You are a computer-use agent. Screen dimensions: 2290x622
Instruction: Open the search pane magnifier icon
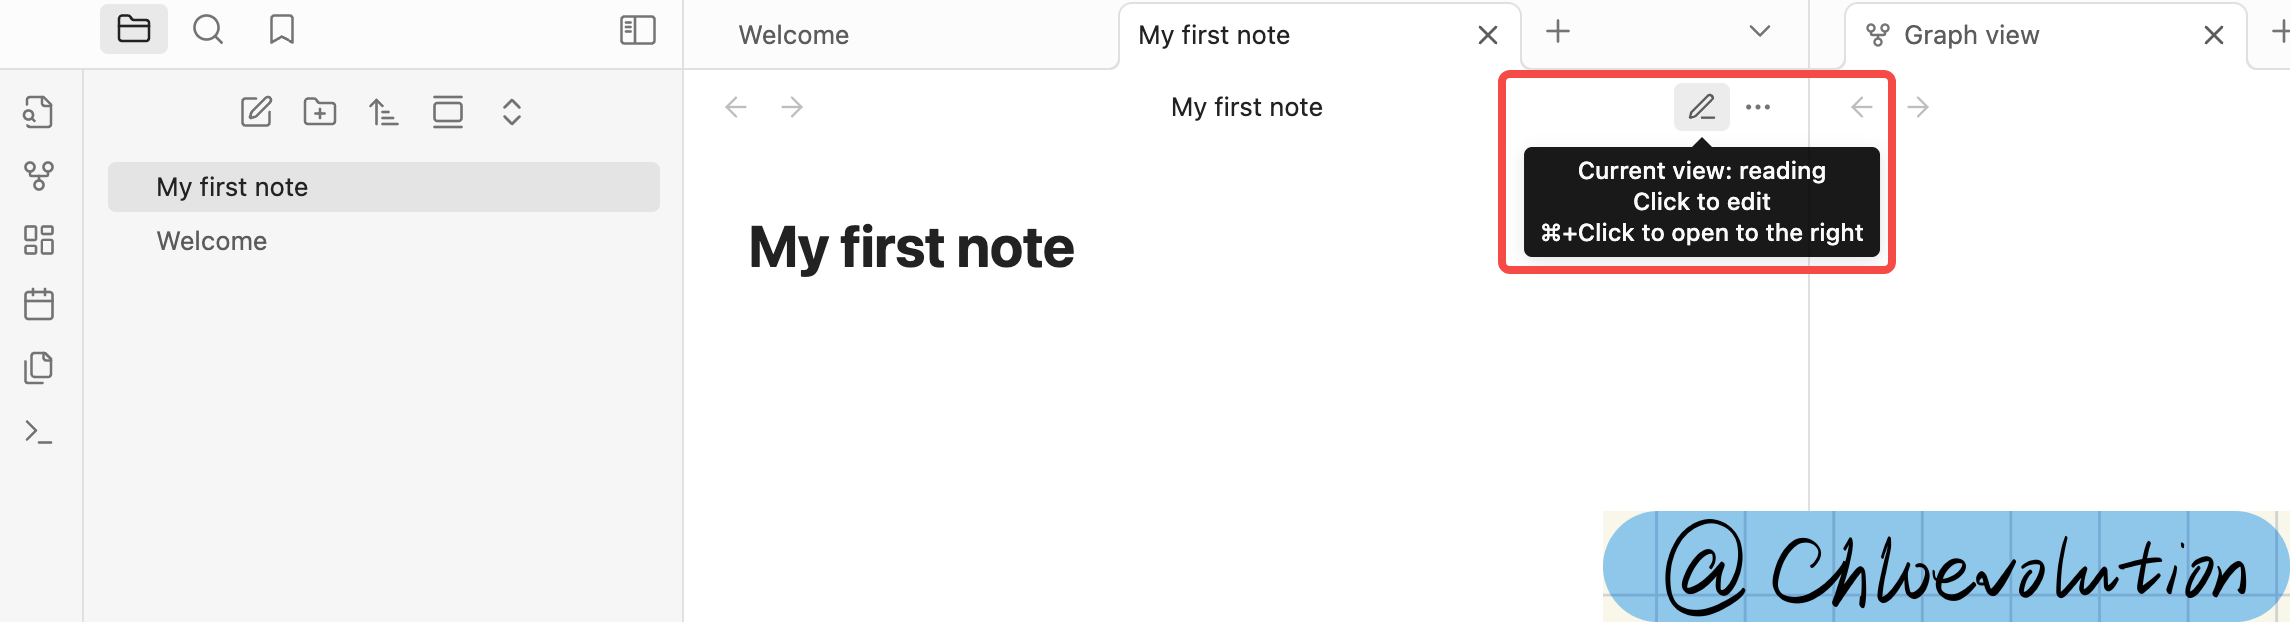pos(208,30)
